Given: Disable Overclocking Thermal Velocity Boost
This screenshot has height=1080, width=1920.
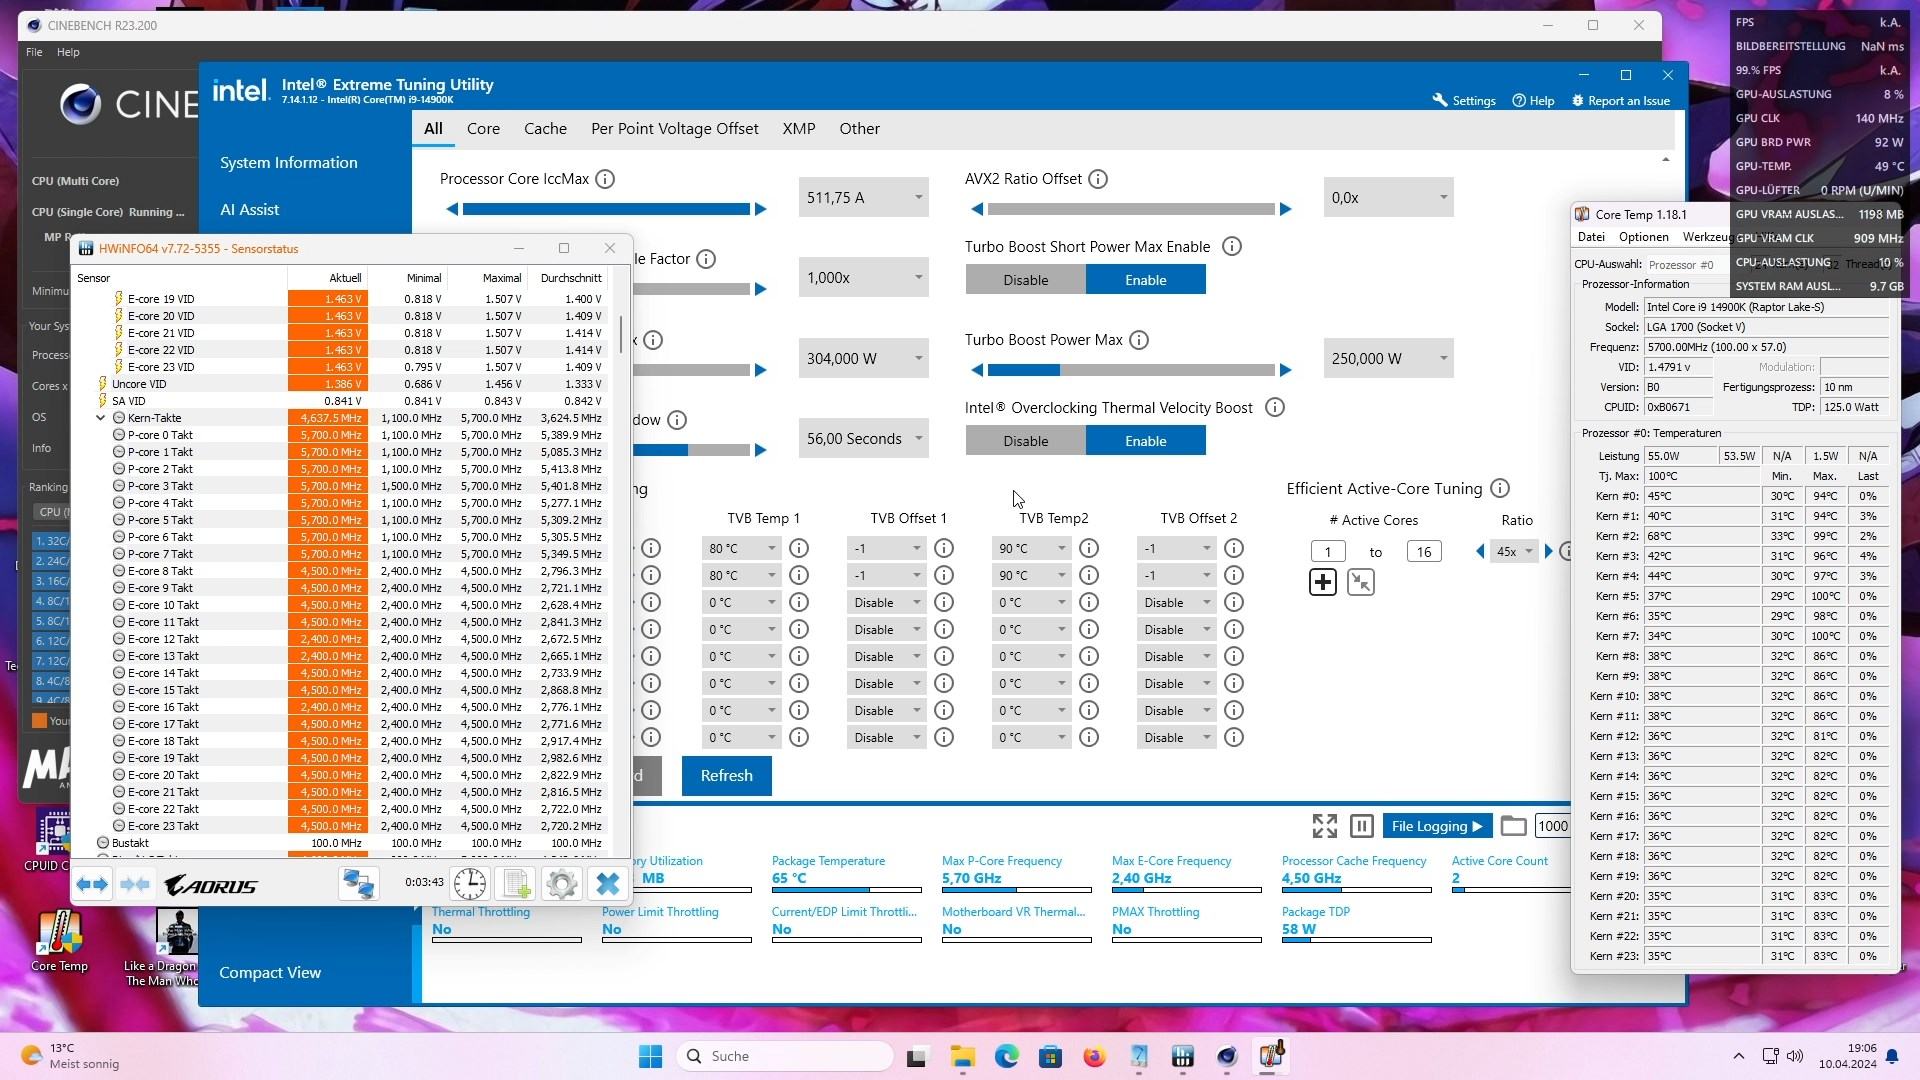Looking at the screenshot, I should click(x=1025, y=441).
